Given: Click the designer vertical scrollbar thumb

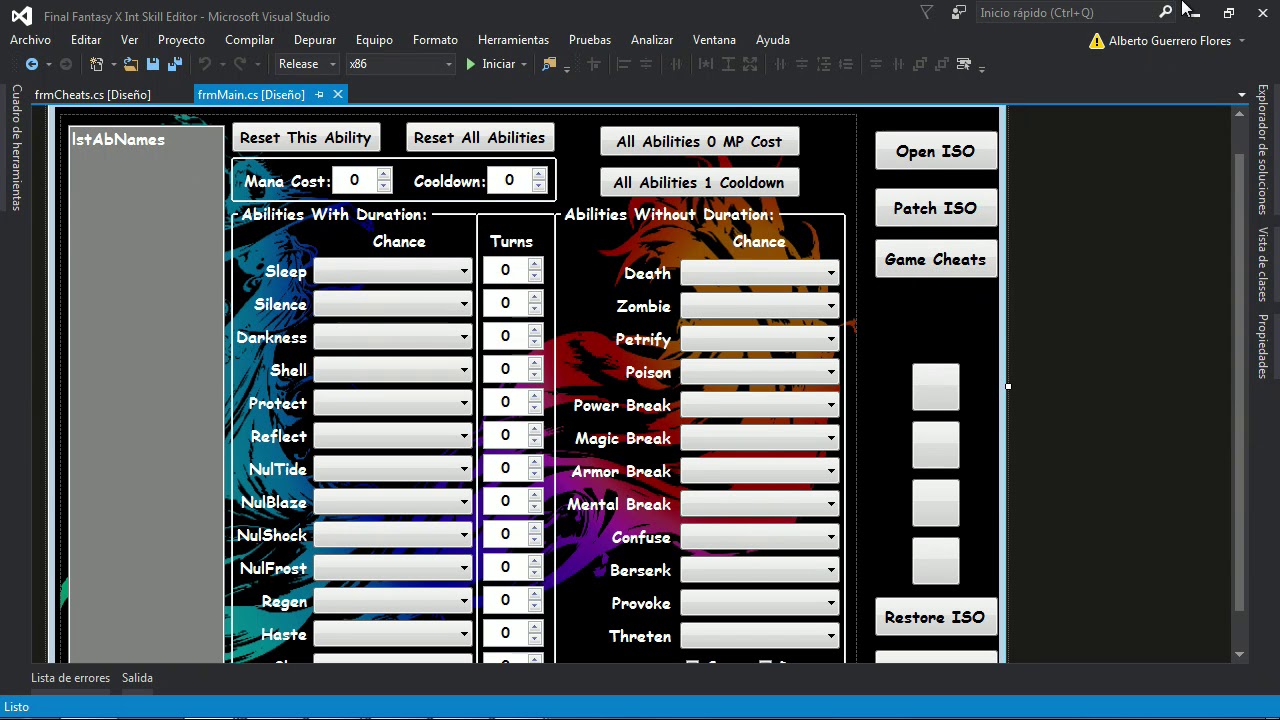Looking at the screenshot, I should (x=1240, y=382).
